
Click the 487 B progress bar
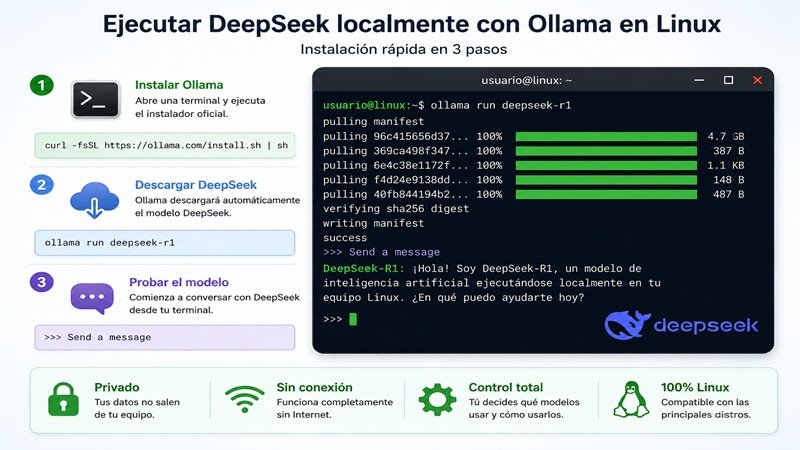pos(606,194)
